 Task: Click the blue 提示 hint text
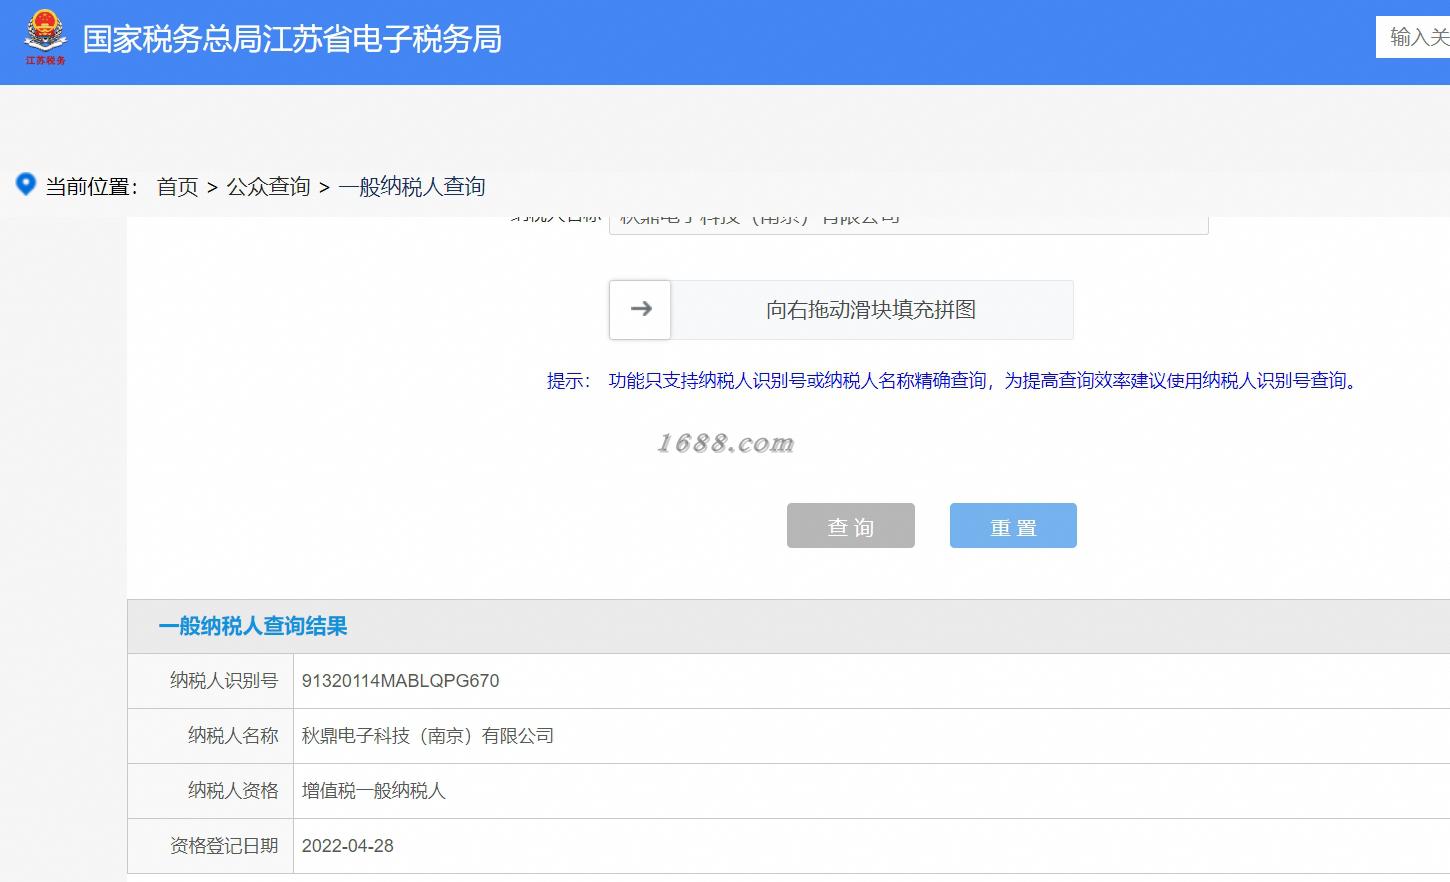pos(954,381)
